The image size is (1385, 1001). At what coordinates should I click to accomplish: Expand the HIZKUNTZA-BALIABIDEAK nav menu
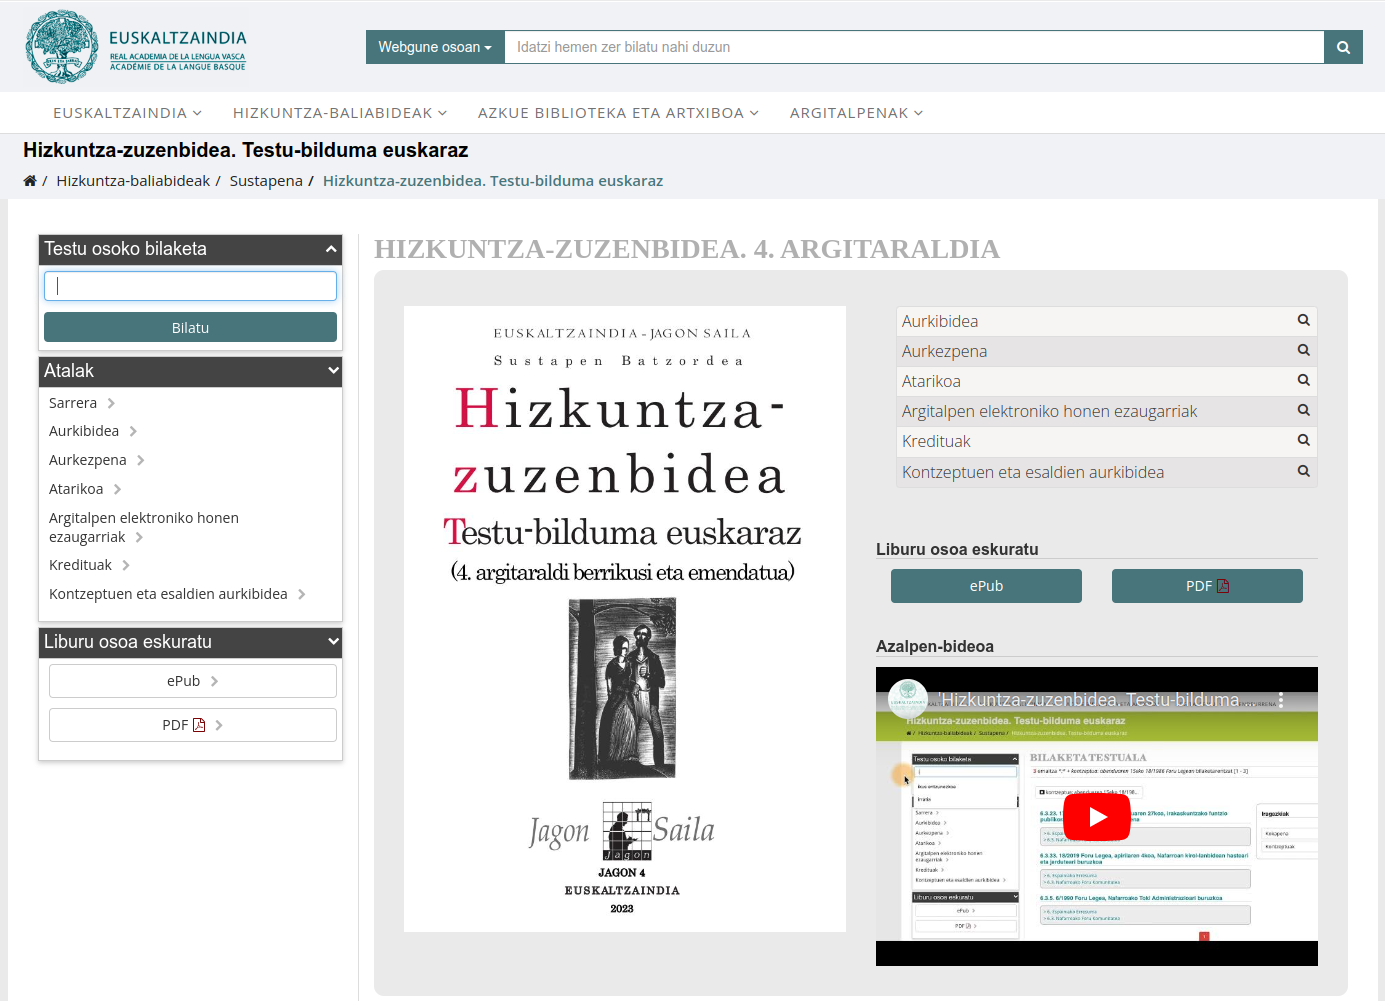[340, 113]
